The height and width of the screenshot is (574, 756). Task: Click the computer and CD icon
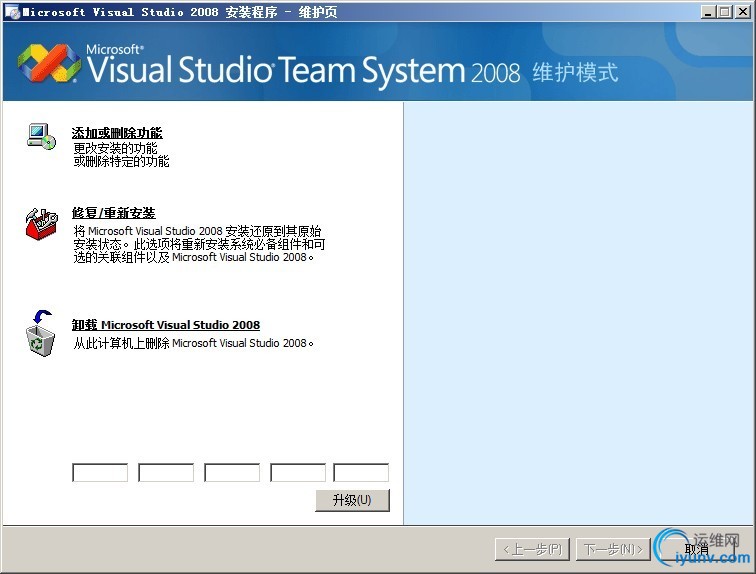click(41, 136)
